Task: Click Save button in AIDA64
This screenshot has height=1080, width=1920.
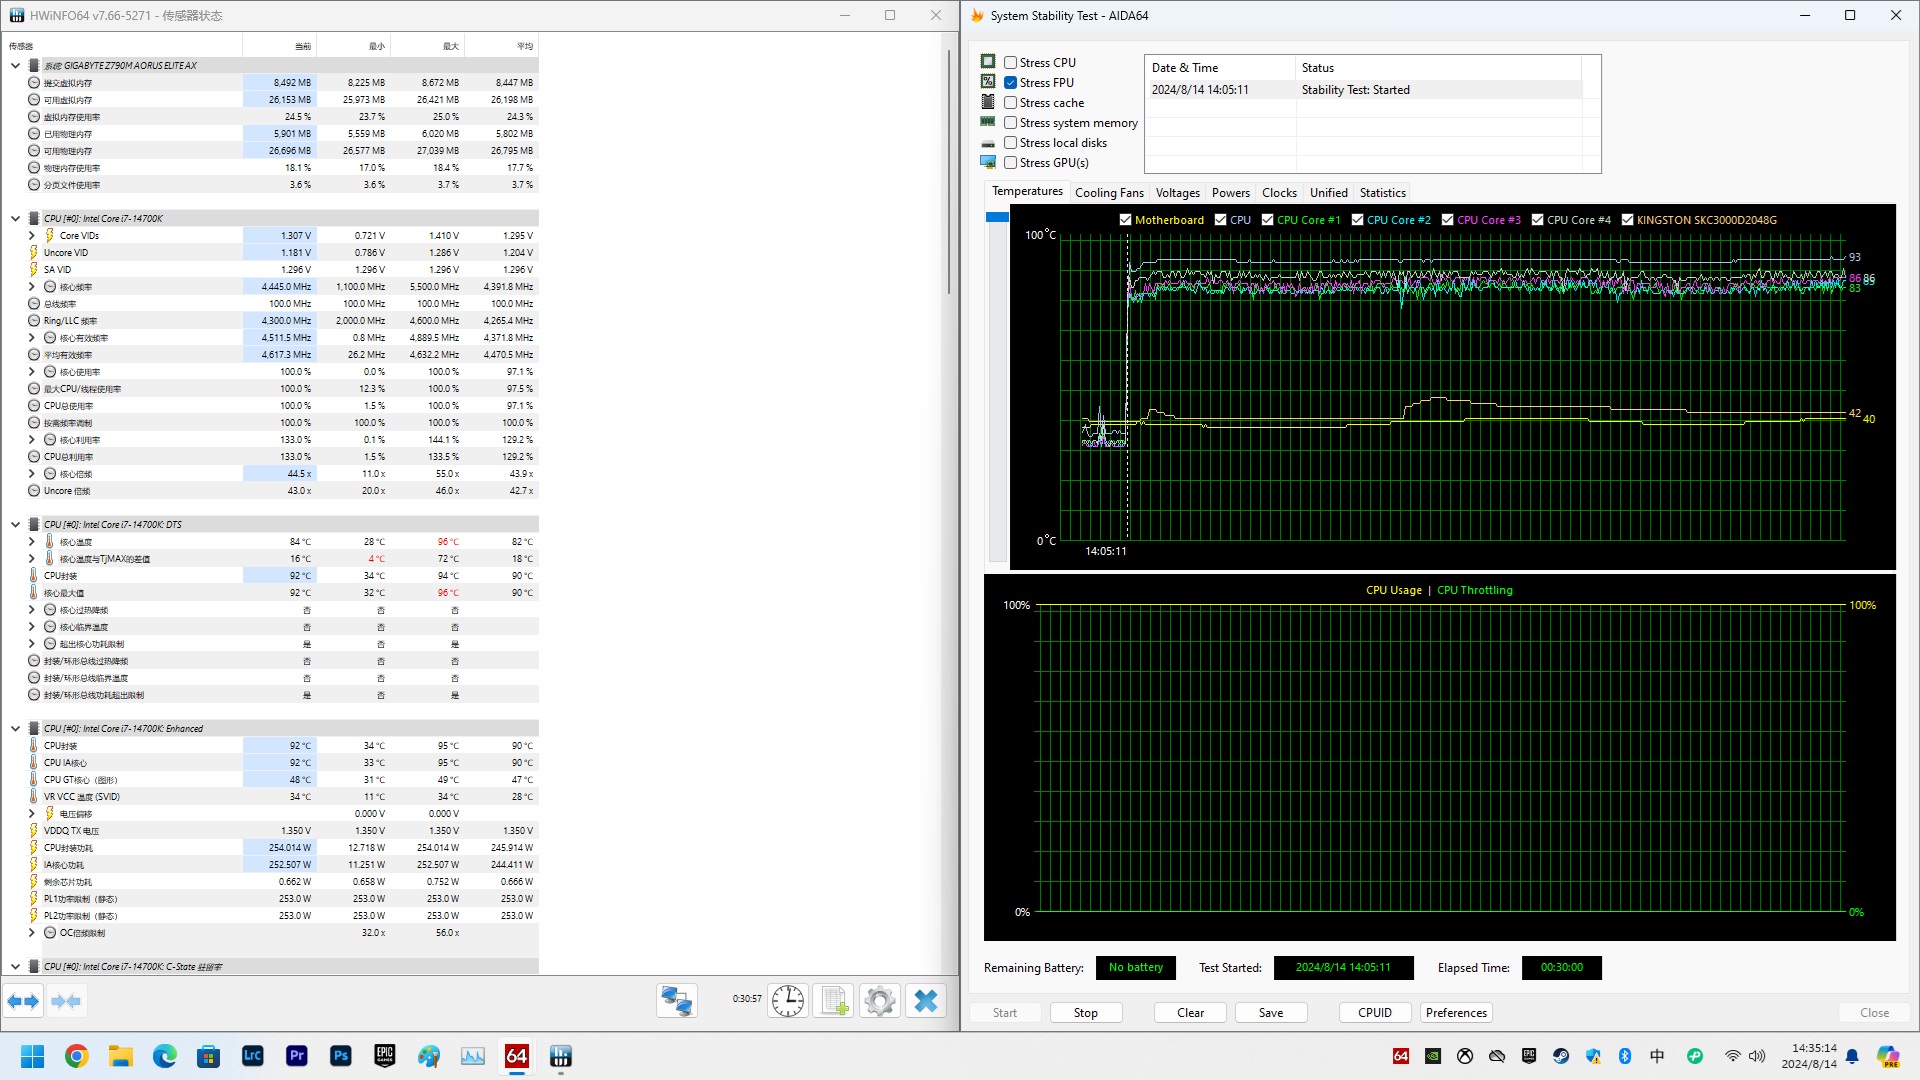Action: pyautogui.click(x=1271, y=1013)
